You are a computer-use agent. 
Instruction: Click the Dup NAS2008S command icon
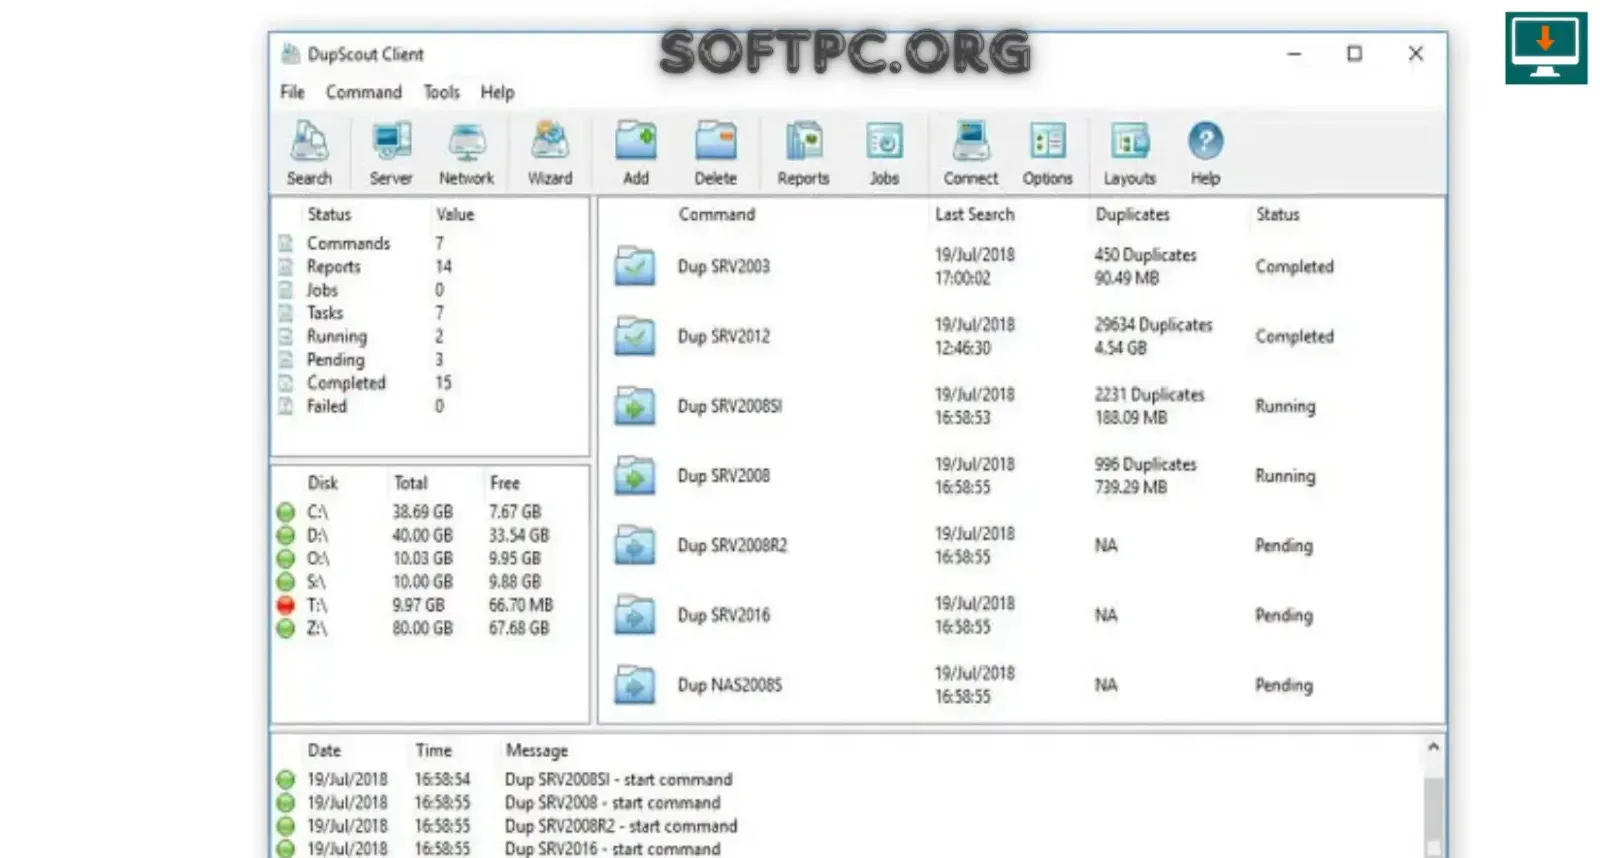(635, 686)
